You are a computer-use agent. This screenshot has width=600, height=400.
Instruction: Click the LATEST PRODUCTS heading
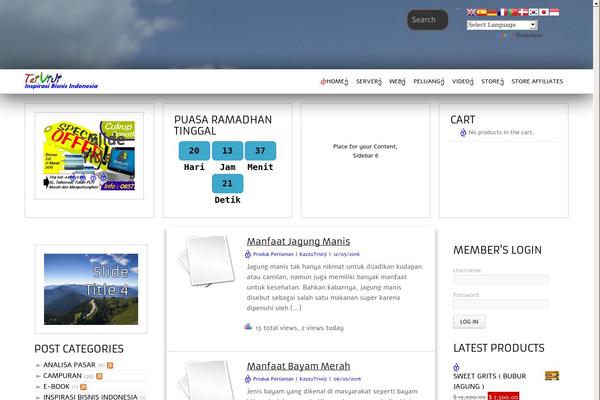pyautogui.click(x=499, y=348)
